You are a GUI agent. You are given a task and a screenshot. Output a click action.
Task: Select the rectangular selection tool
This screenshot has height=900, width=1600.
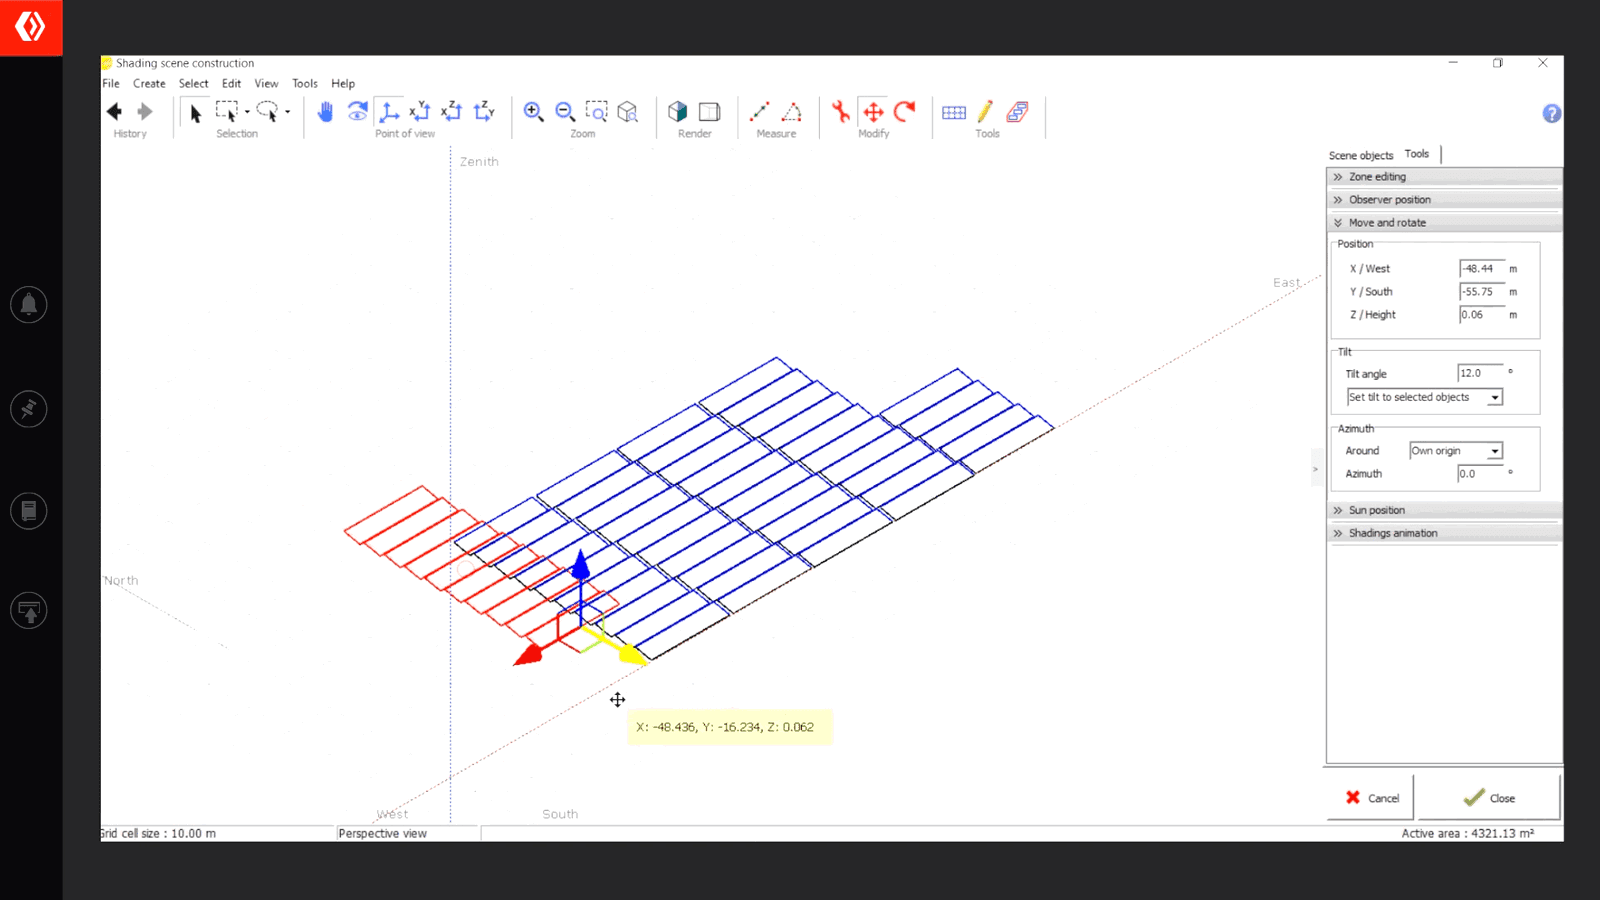tap(227, 111)
